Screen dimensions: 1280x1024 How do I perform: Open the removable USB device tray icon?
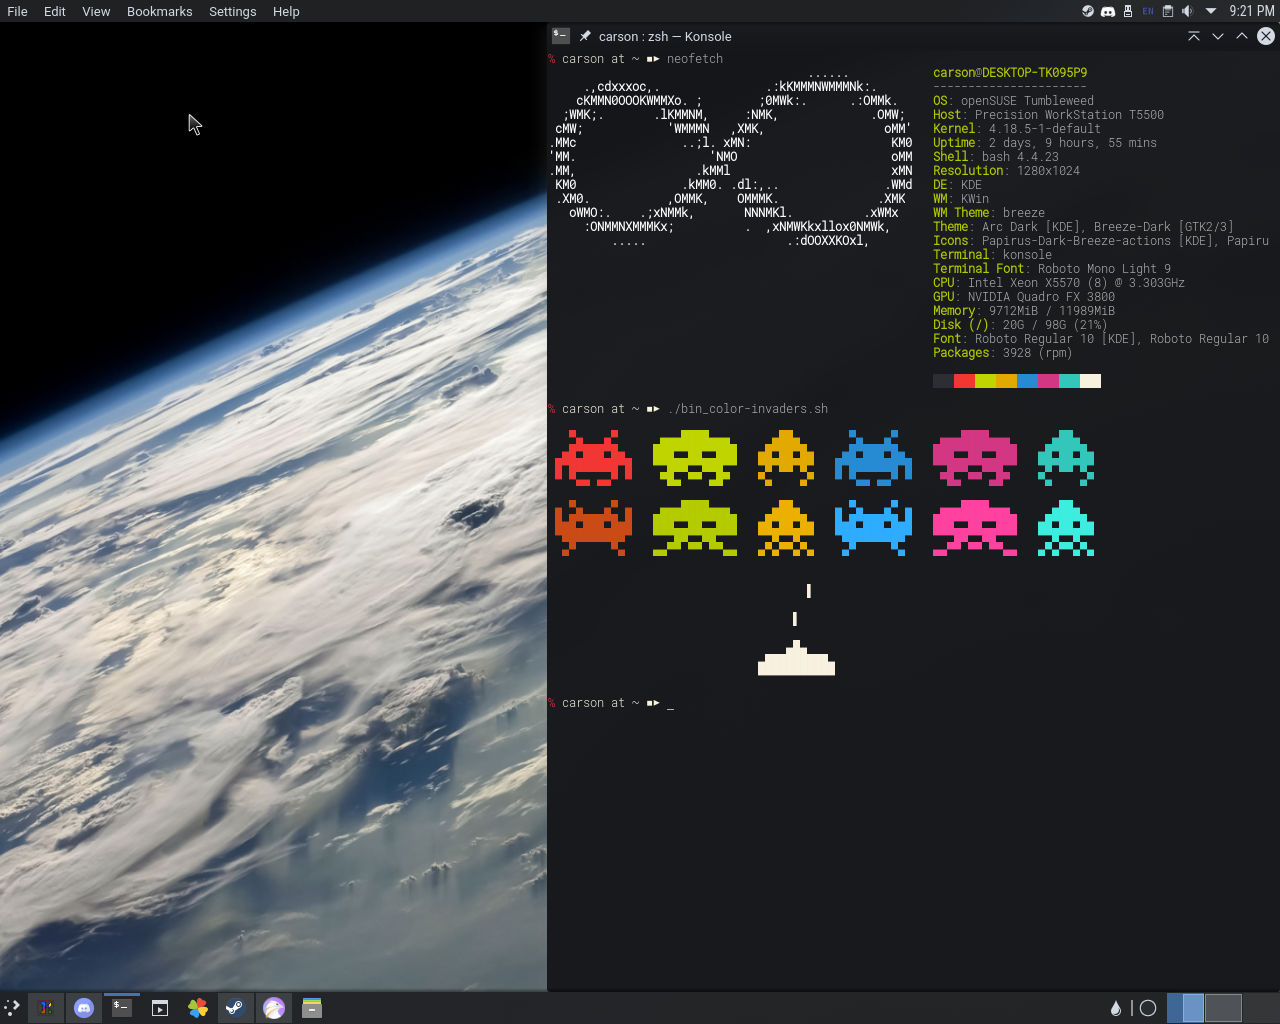1128,11
